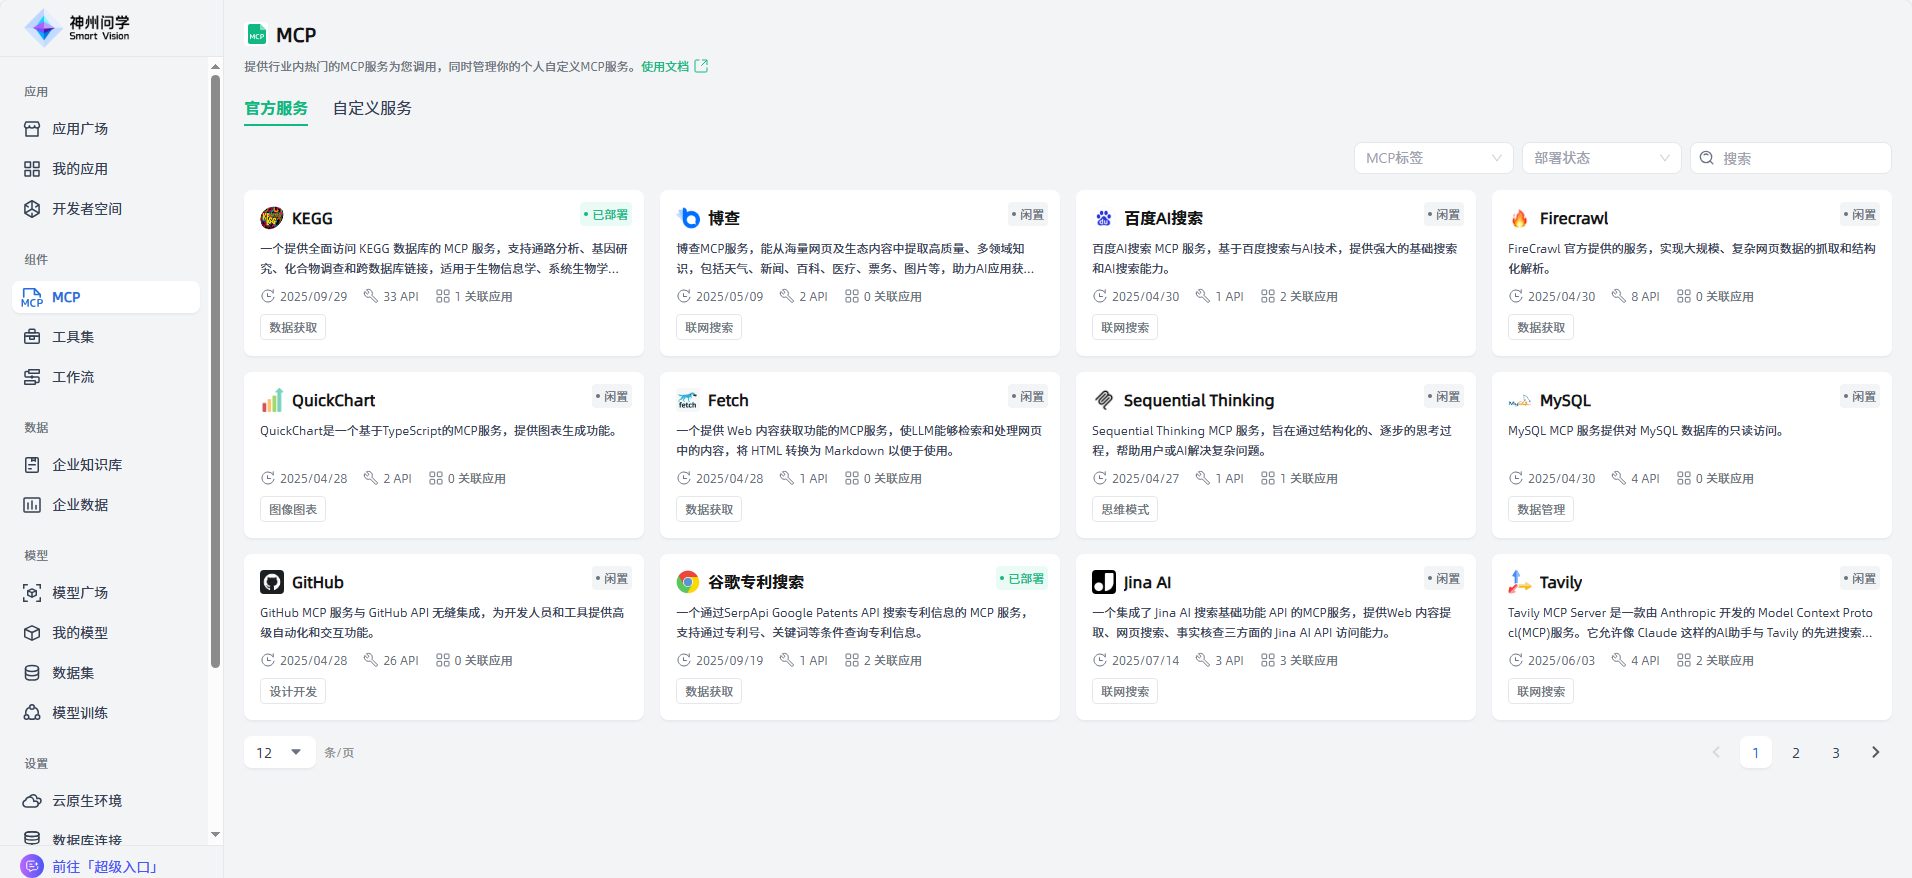The image size is (1912, 878).
Task: Go to pagination page 2
Action: (1795, 752)
